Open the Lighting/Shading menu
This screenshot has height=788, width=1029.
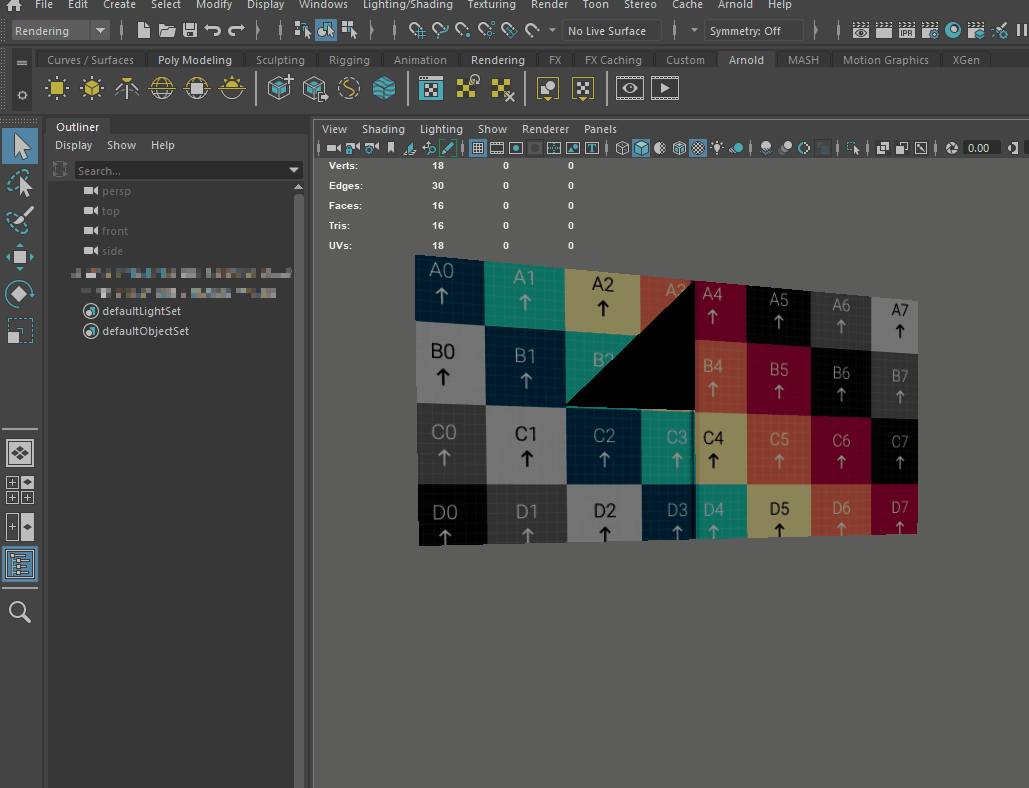coord(406,5)
